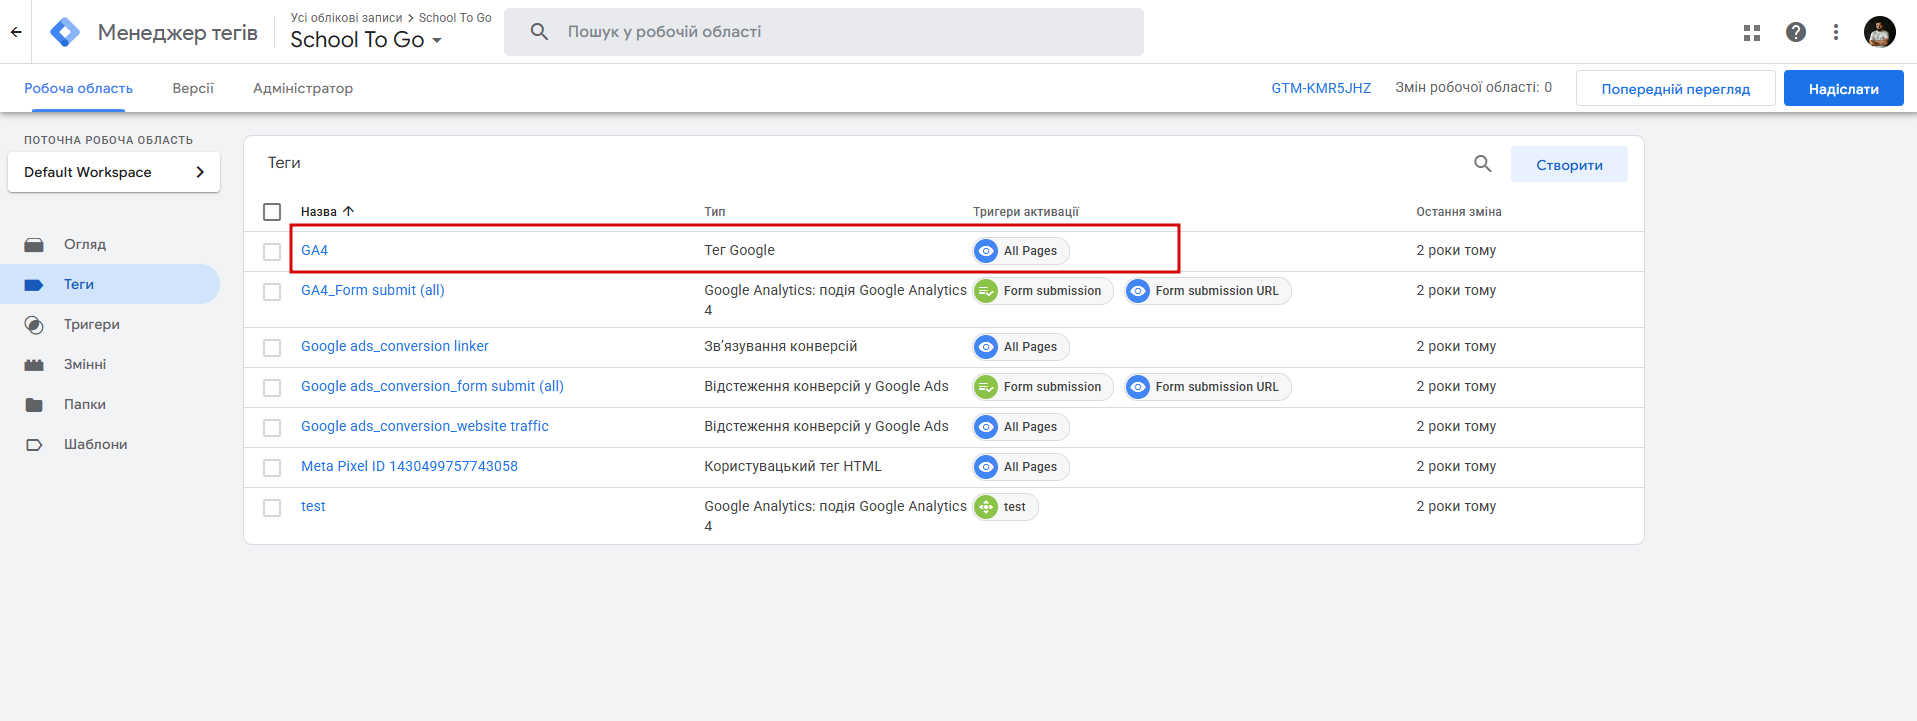
Task: Click the GTM-KMR5JHZ container ID link
Action: click(1321, 88)
